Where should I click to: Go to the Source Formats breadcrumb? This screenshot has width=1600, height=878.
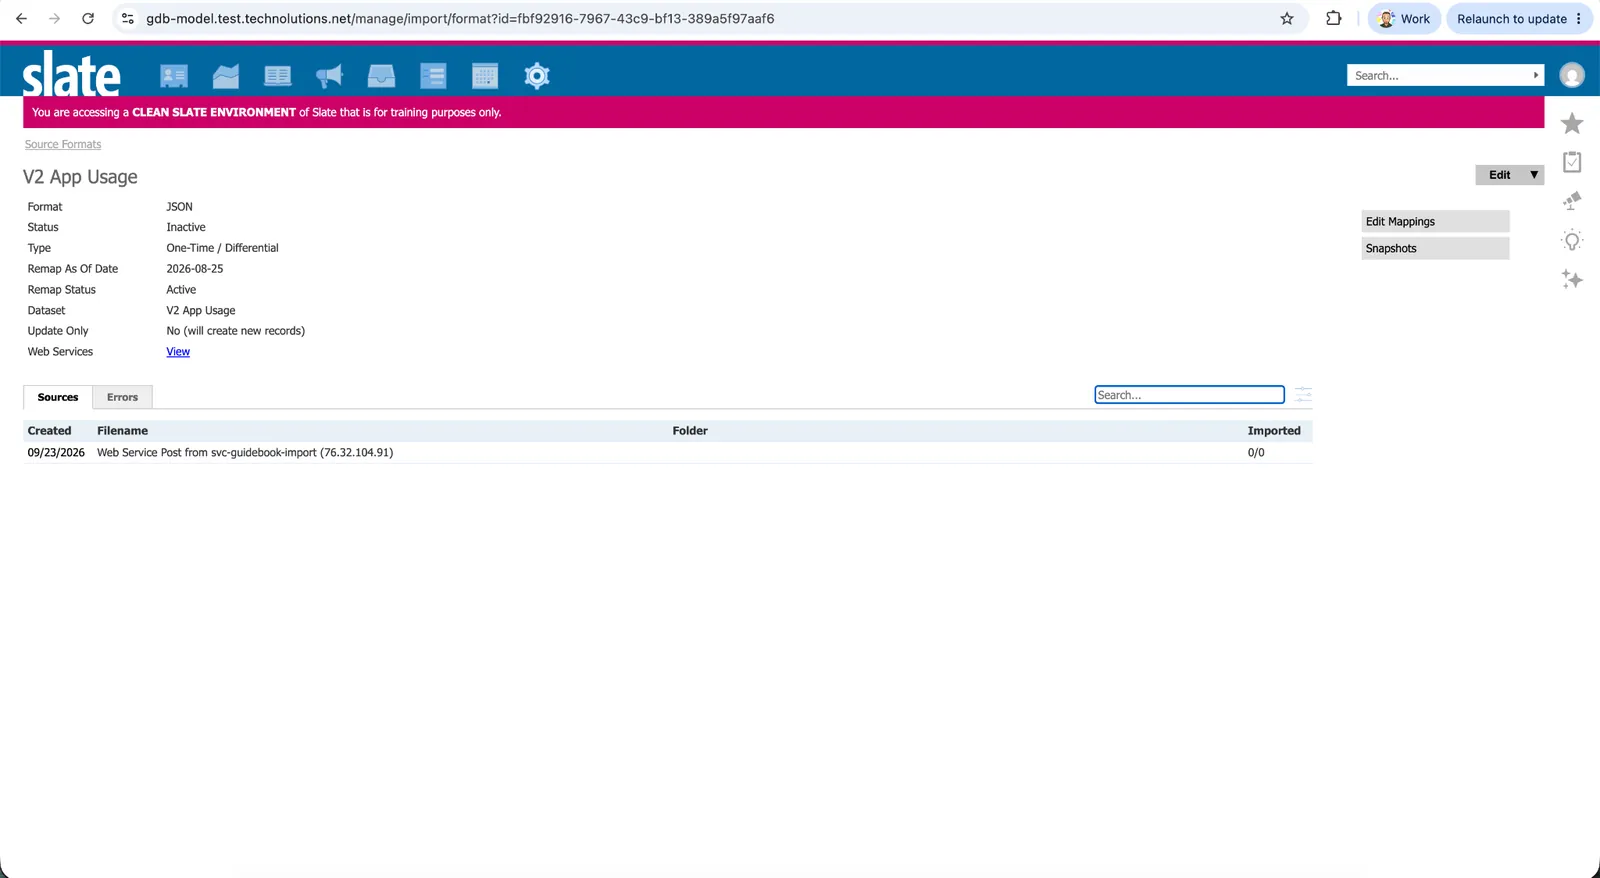(x=63, y=145)
